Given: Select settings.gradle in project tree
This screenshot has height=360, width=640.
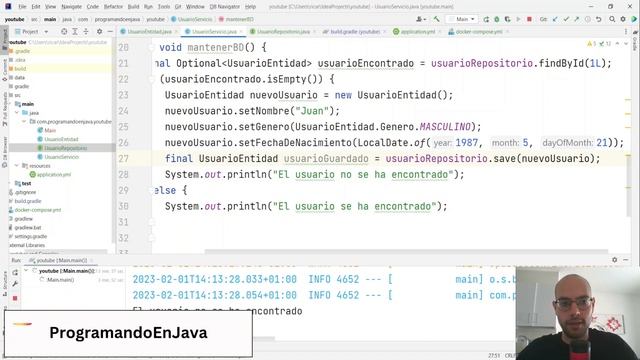Looking at the screenshot, I should click(x=31, y=236).
